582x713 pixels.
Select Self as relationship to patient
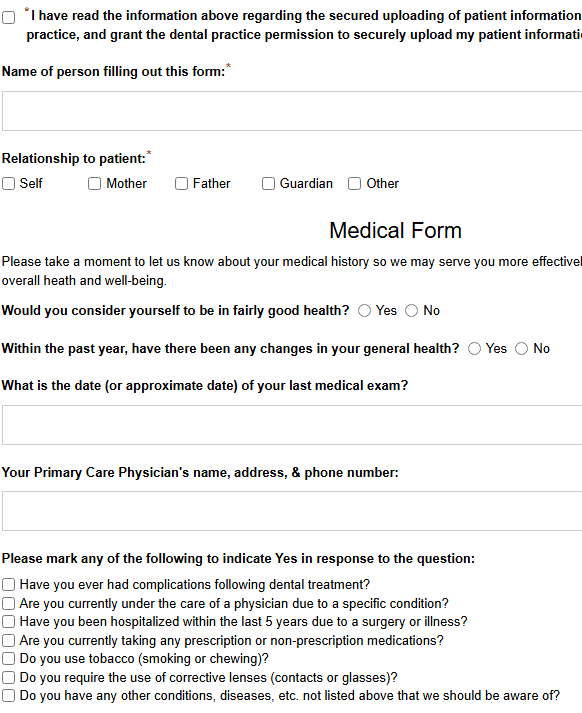(9, 184)
